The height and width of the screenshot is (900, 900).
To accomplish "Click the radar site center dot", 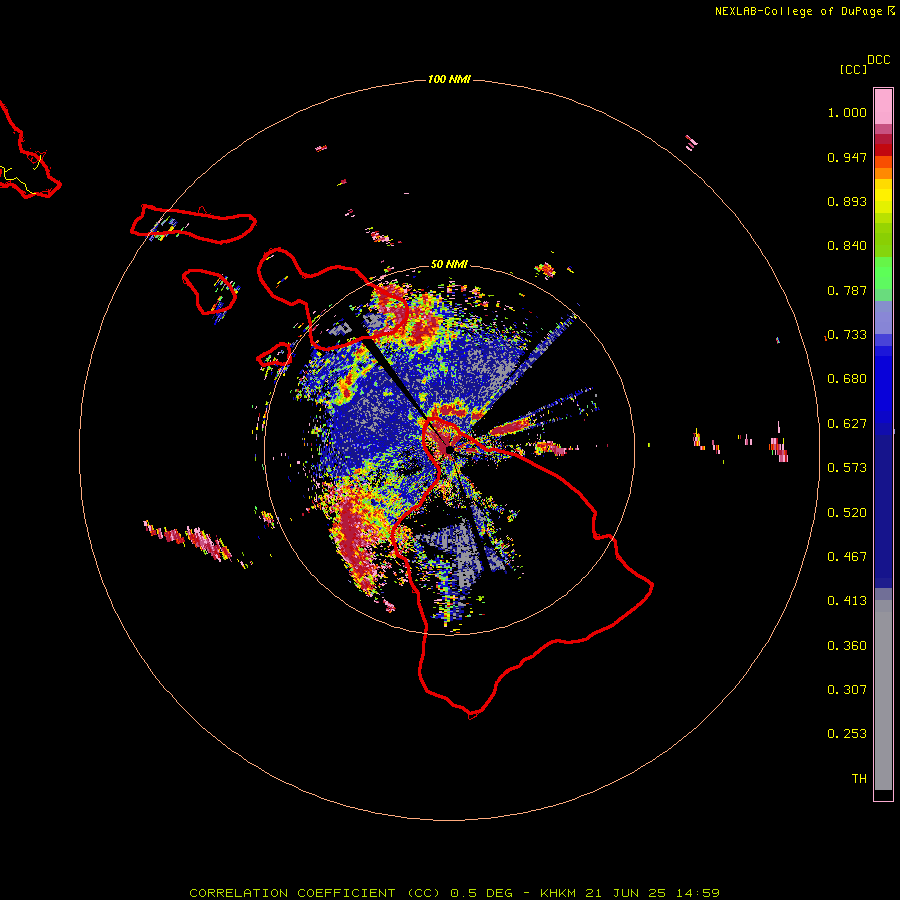I will [x=449, y=450].
